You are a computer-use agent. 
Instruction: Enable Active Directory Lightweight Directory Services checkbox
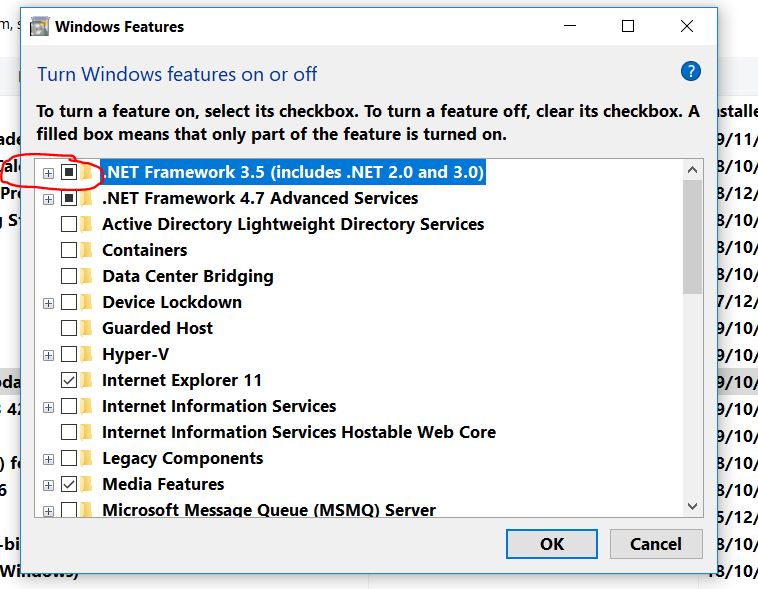coord(69,224)
